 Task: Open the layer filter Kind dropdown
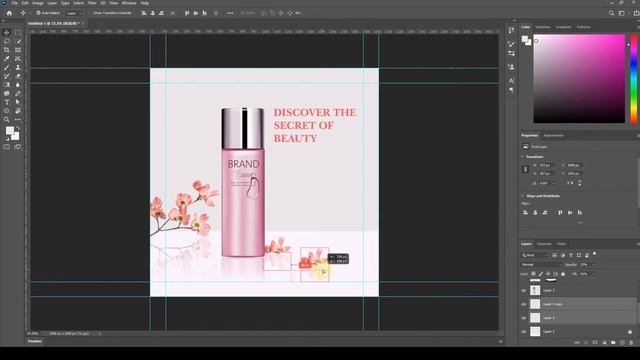535,255
